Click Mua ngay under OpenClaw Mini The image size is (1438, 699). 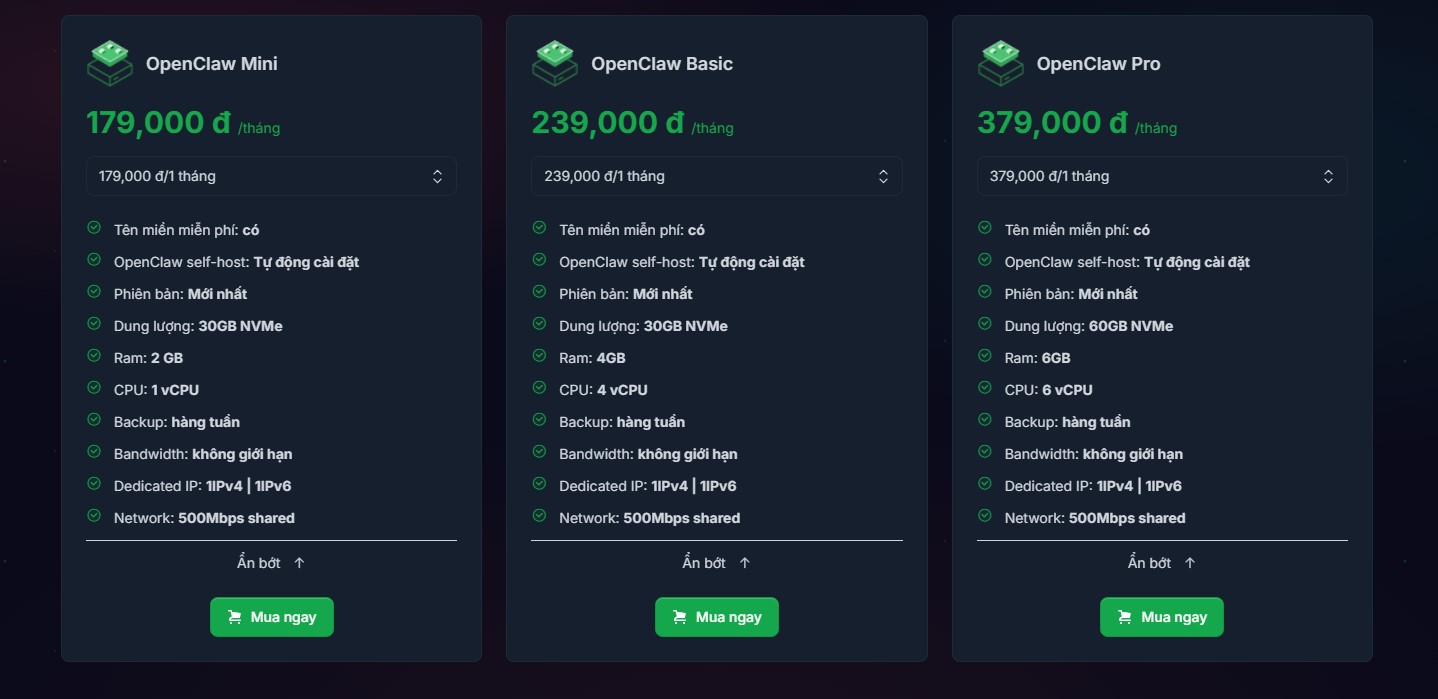[x=271, y=617]
